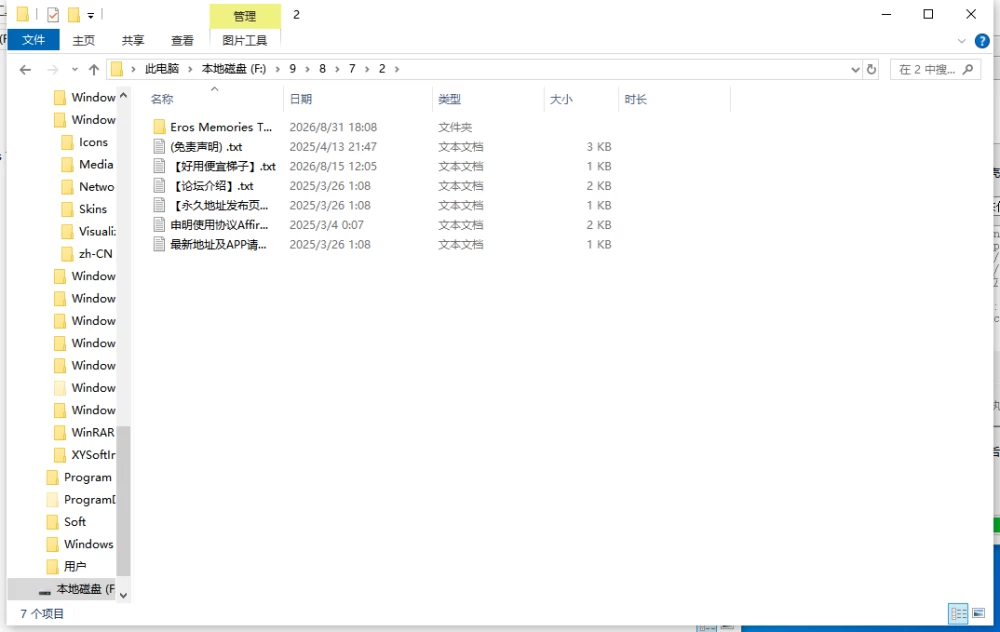Sort by the 名称 column header
The image size is (1000, 632).
(x=162, y=99)
